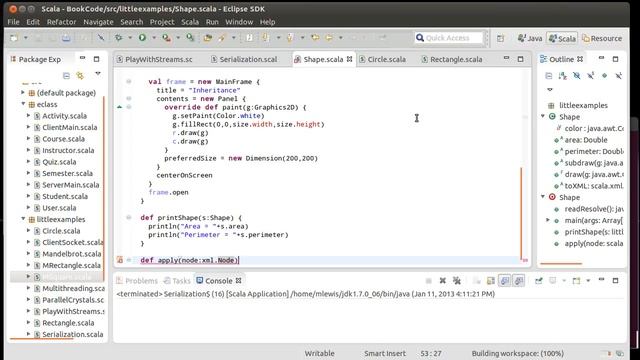Open dropdown arrow next to New icon
Screen dimensions: 640x360
pos(25,38)
